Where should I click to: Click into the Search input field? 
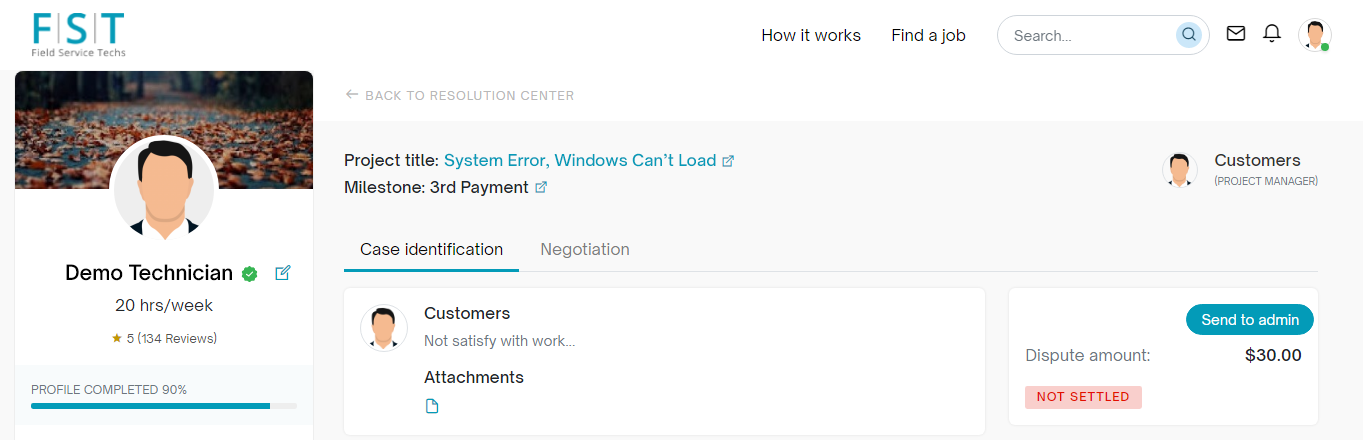pyautogui.click(x=1090, y=35)
